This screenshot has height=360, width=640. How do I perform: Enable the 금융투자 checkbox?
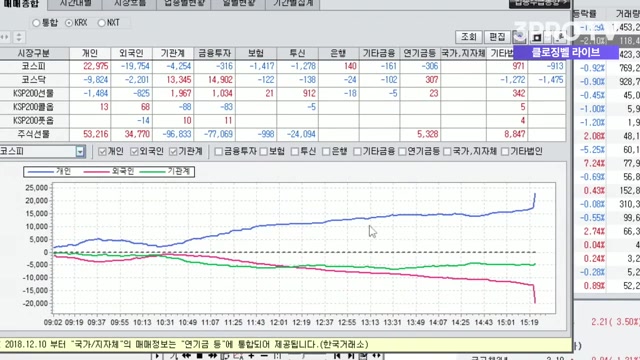218,151
